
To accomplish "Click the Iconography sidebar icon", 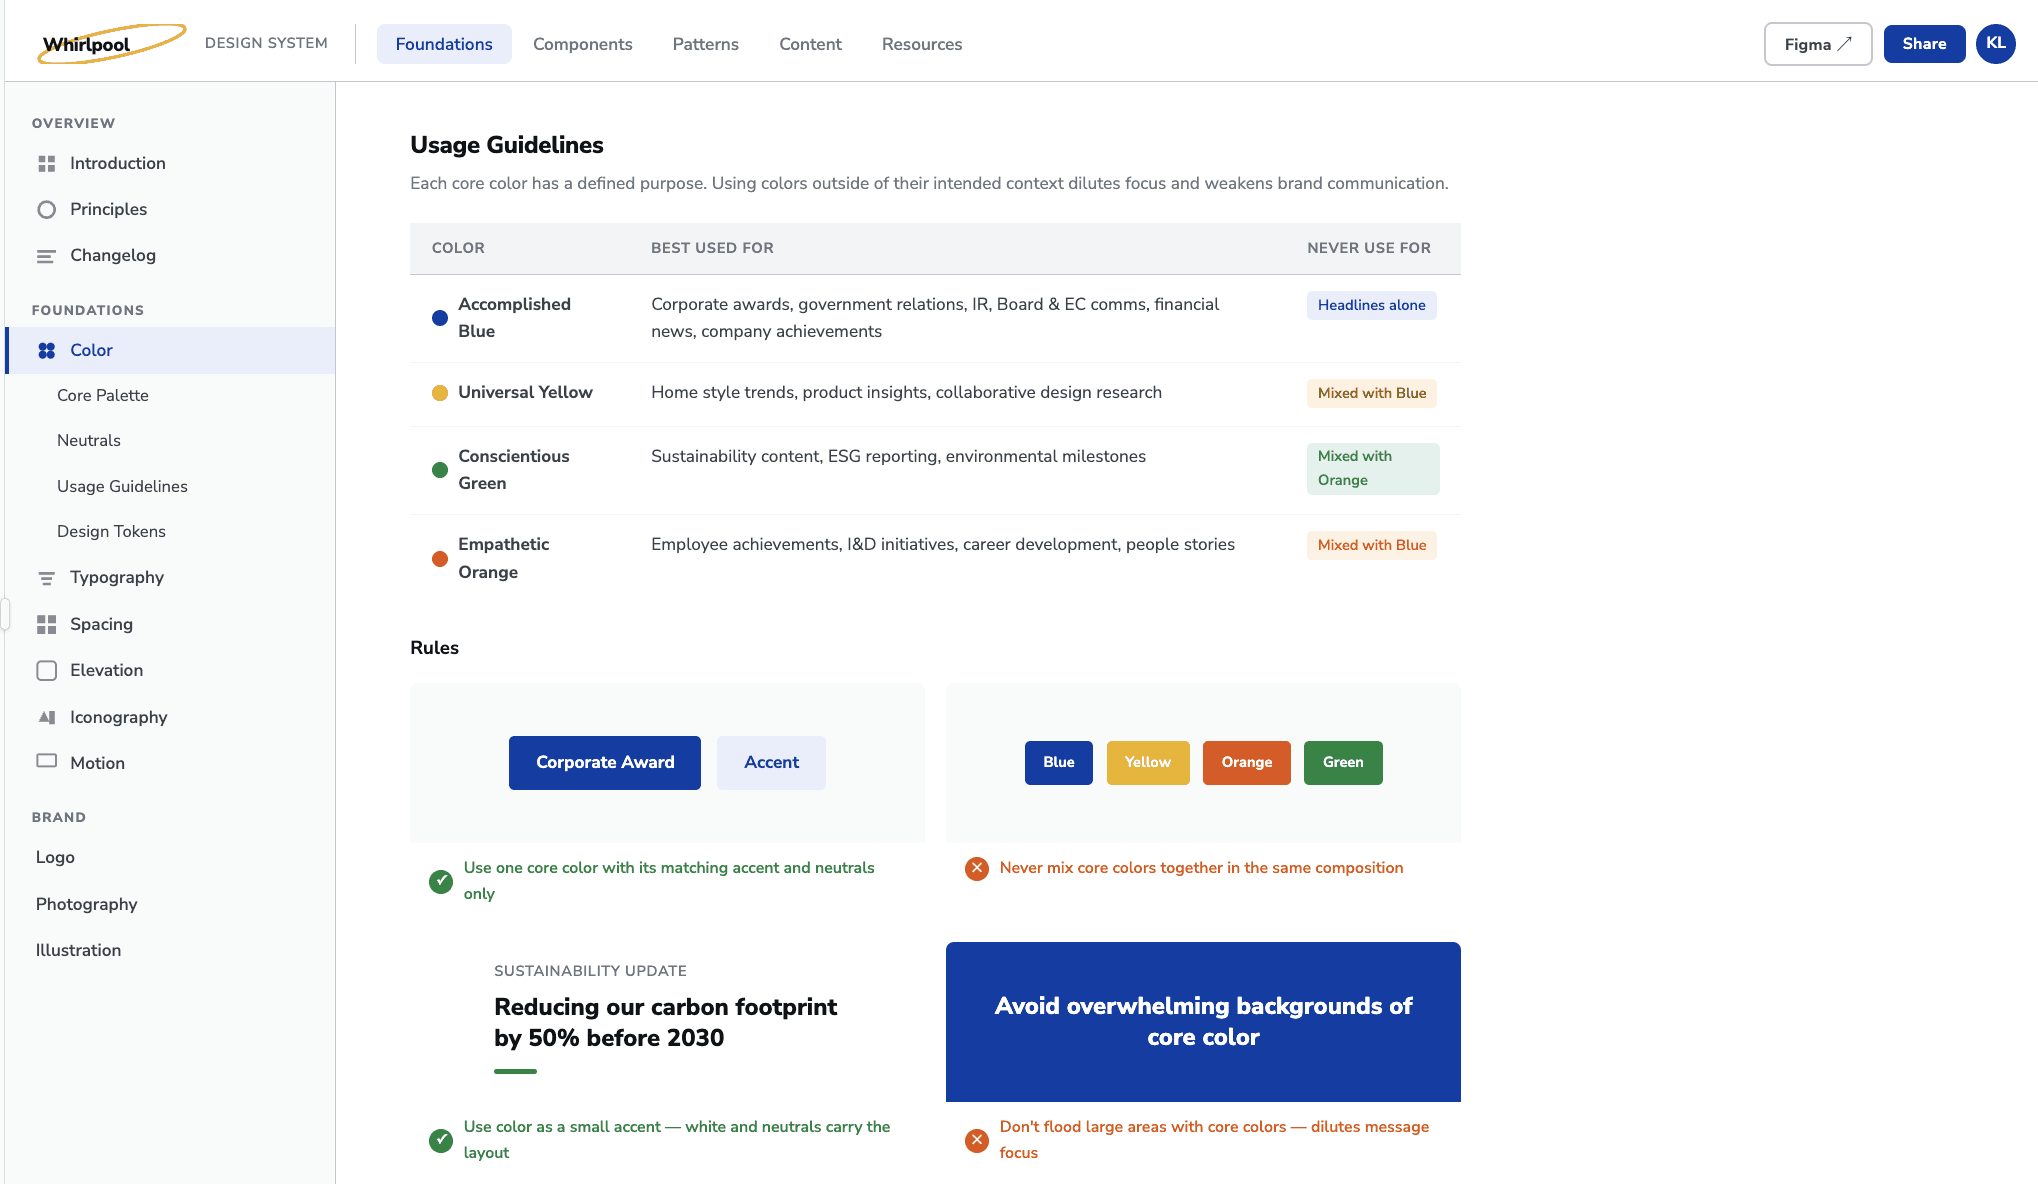I will point(46,717).
